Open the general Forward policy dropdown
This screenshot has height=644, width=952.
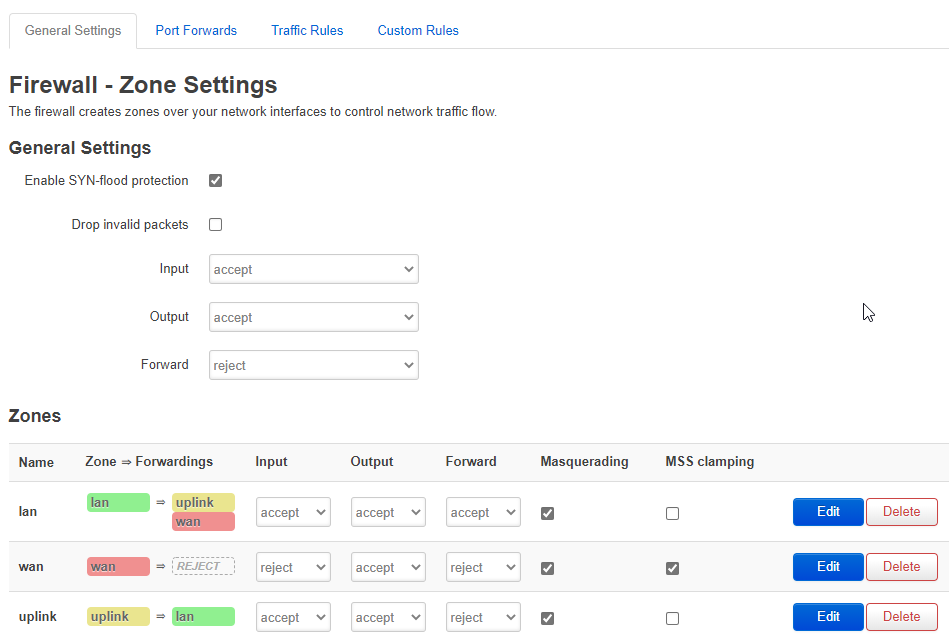pyautogui.click(x=313, y=366)
